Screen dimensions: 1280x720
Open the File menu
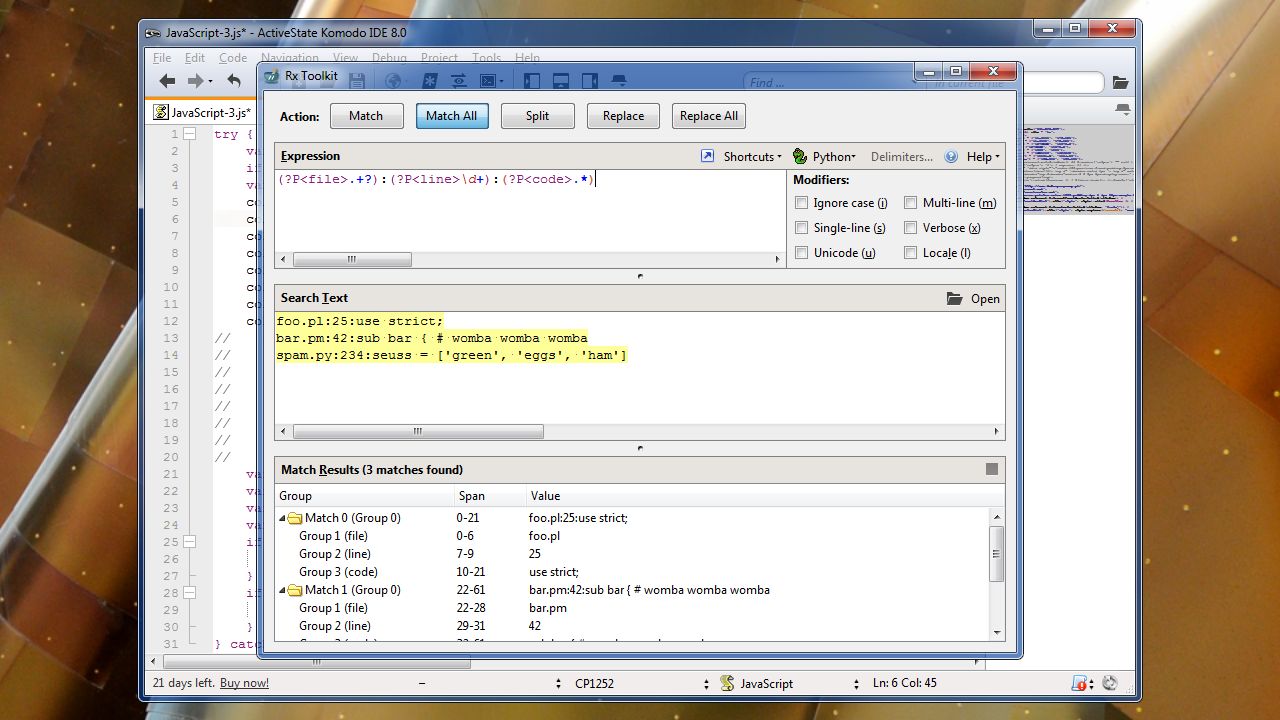(x=162, y=58)
